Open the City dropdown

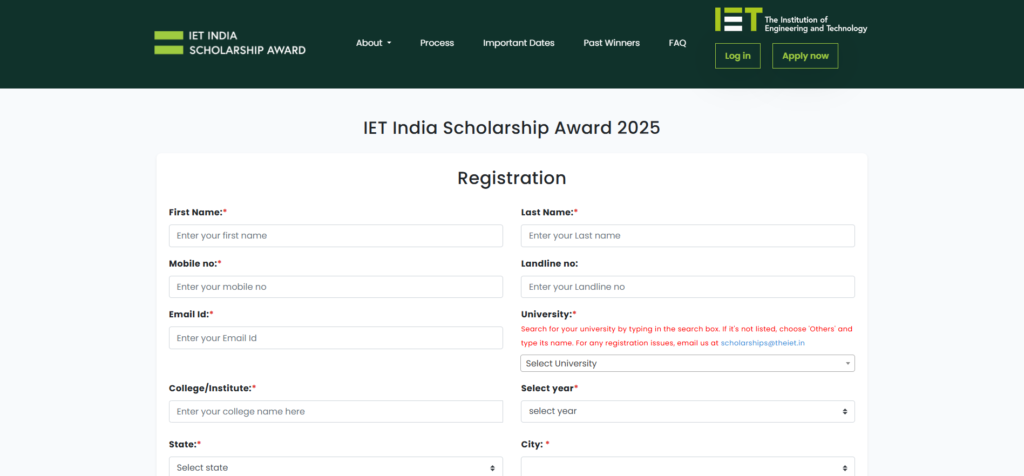(x=688, y=467)
